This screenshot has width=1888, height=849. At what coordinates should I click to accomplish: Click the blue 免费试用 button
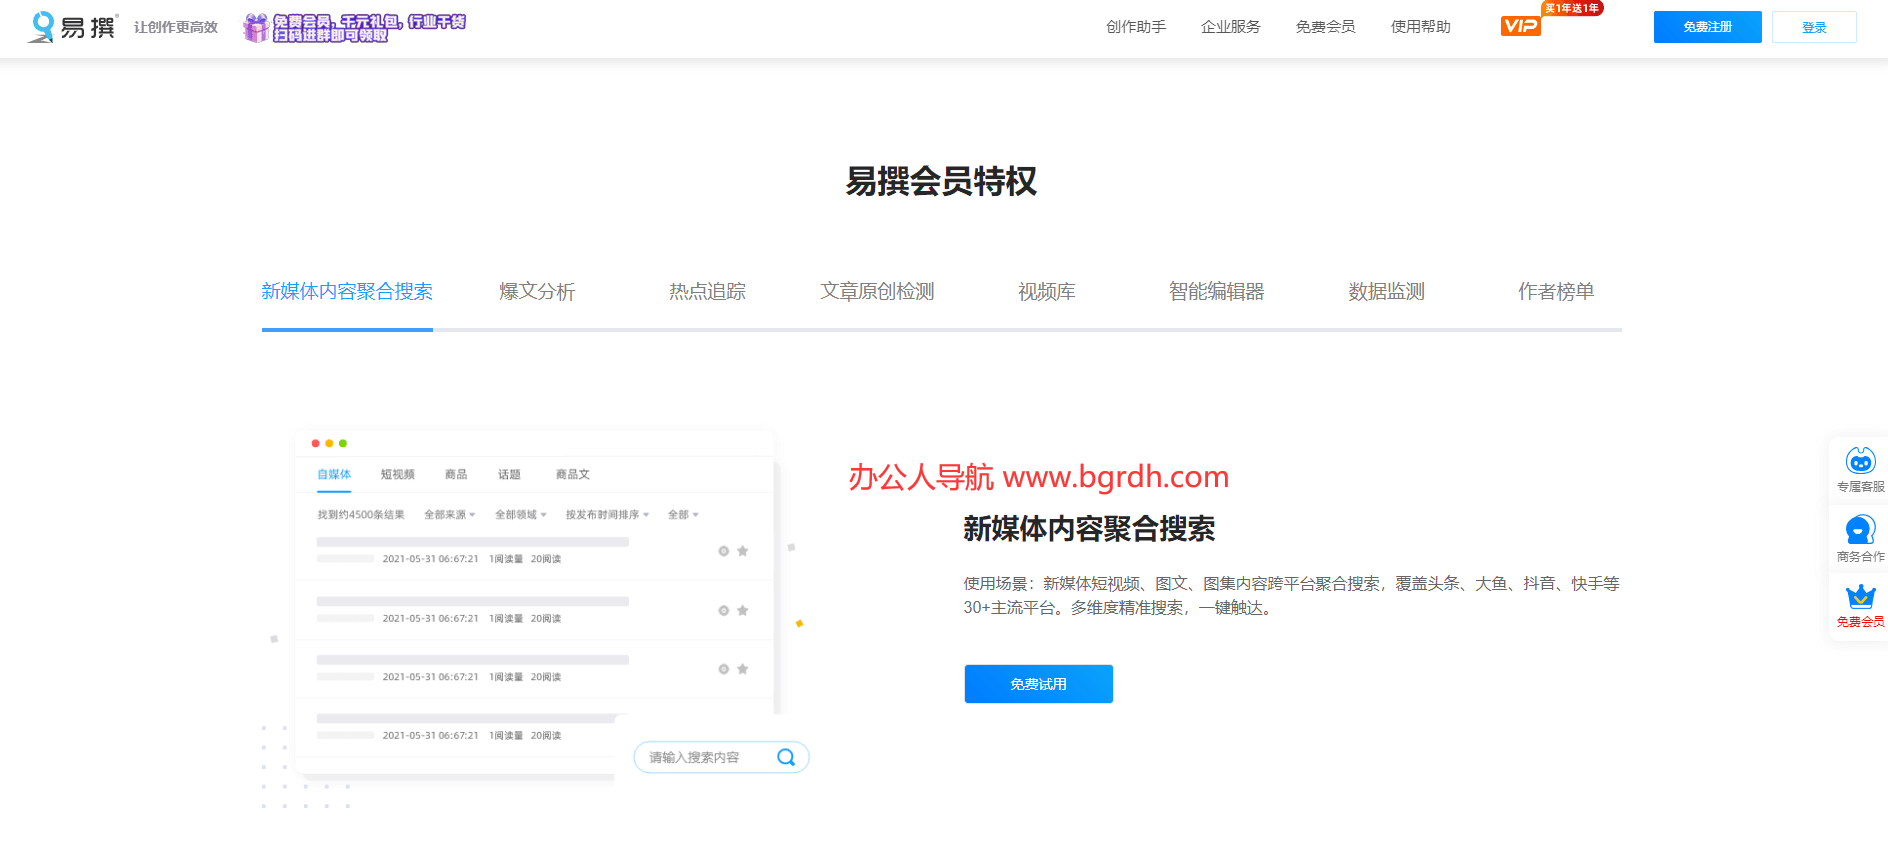[x=1038, y=684]
